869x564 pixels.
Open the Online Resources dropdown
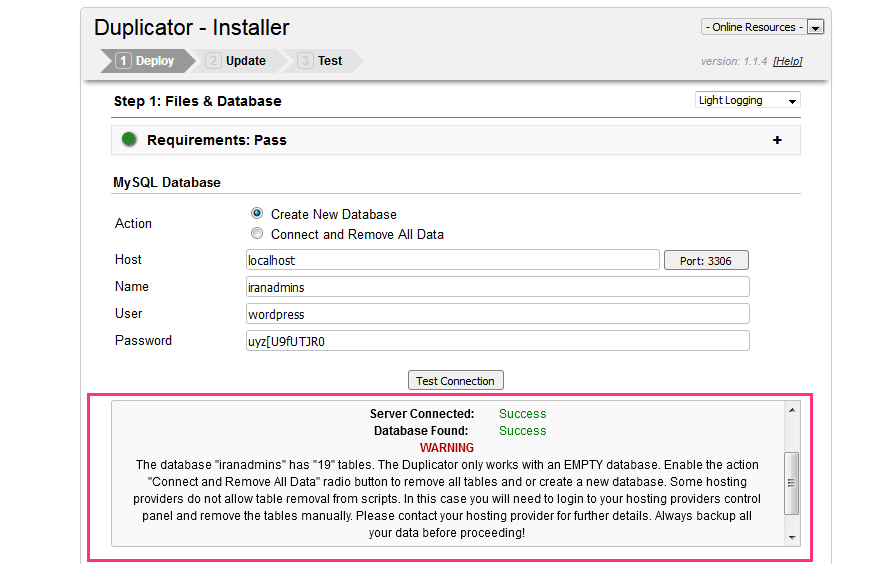coord(762,27)
